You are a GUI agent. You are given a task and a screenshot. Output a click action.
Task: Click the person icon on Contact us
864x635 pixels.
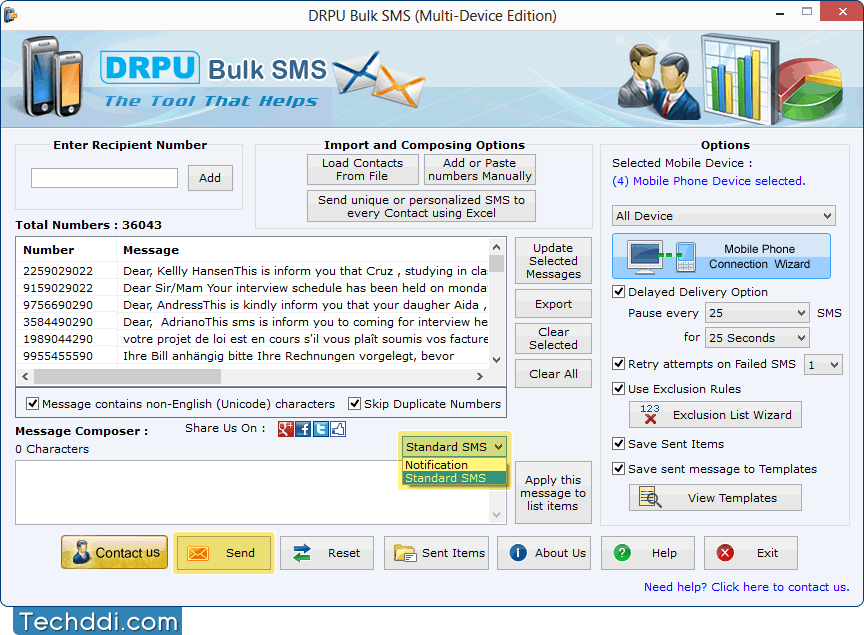82,552
